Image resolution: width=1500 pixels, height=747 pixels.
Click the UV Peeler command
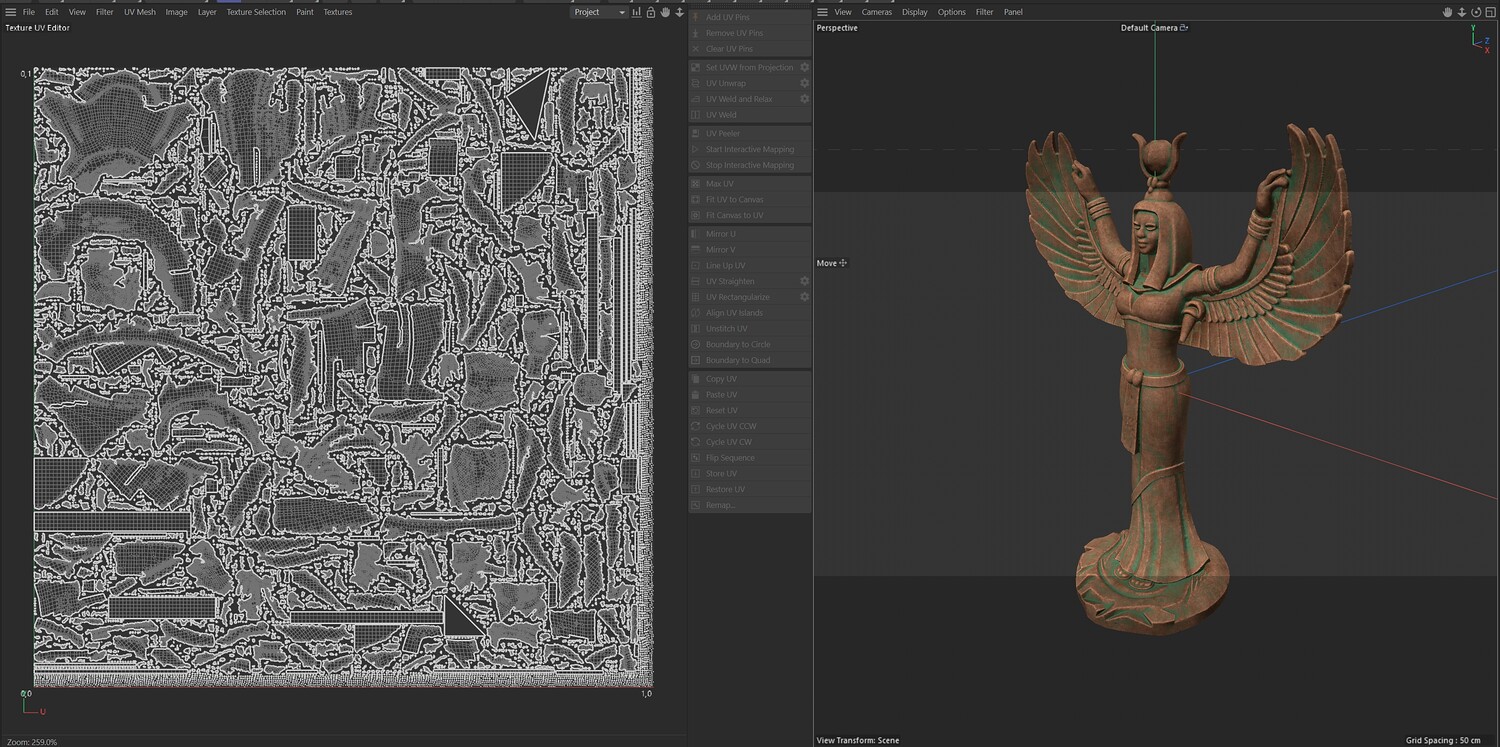(723, 133)
